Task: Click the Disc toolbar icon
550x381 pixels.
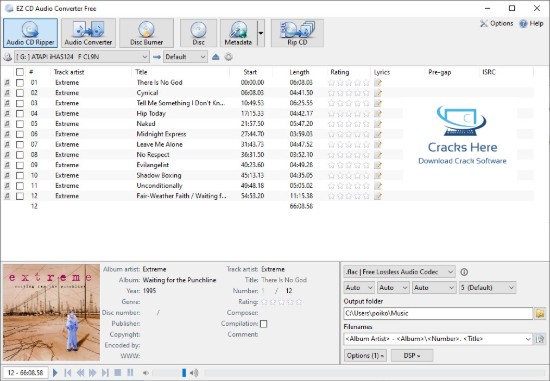Action: (198, 33)
